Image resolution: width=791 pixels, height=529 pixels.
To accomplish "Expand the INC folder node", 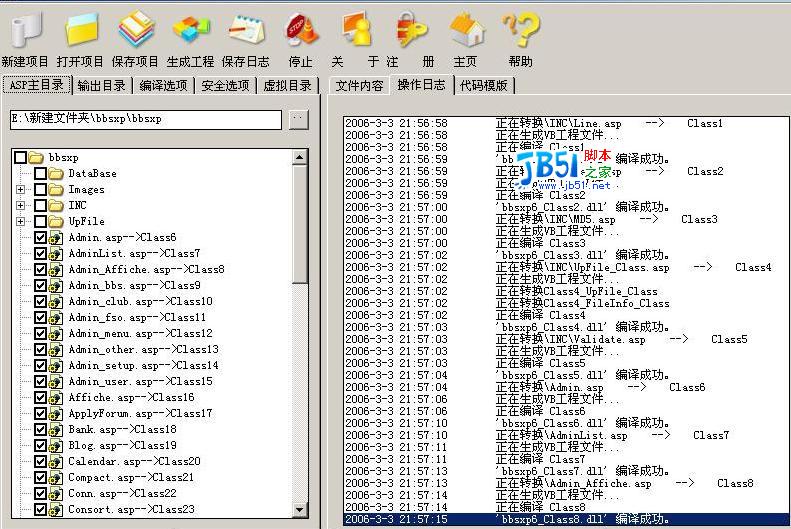I will [x=20, y=205].
